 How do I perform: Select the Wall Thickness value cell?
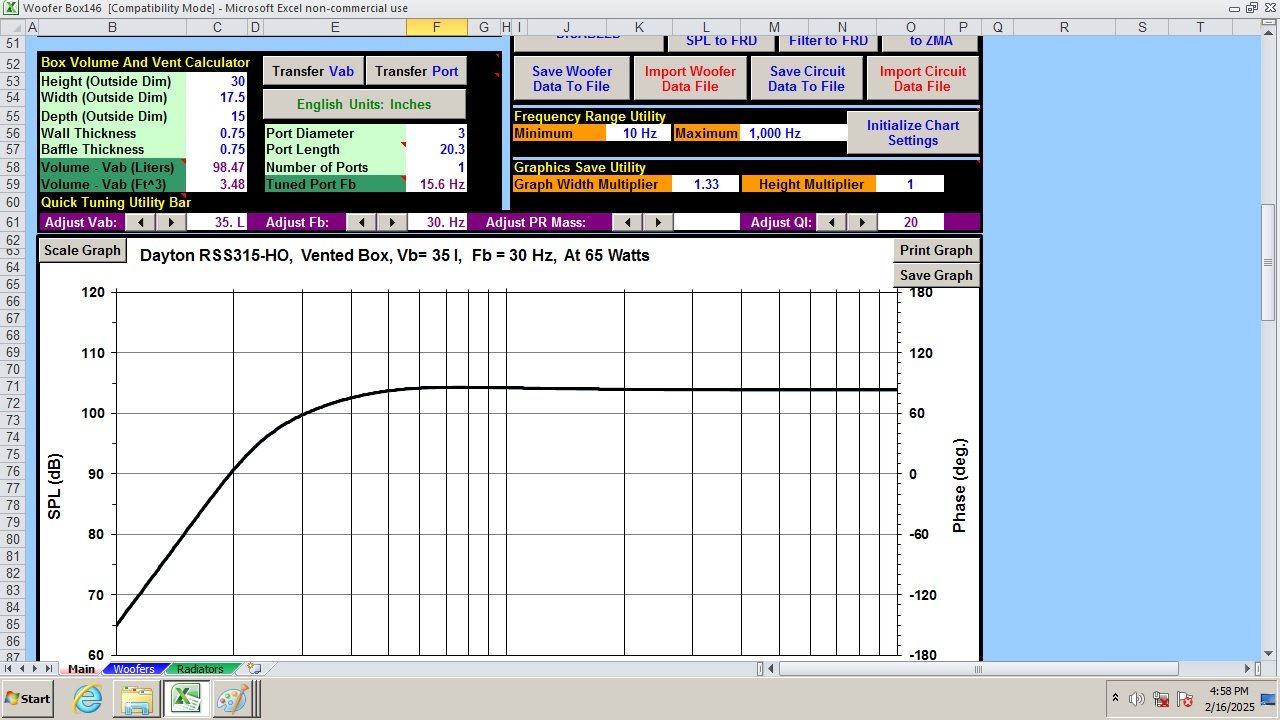pyautogui.click(x=217, y=133)
